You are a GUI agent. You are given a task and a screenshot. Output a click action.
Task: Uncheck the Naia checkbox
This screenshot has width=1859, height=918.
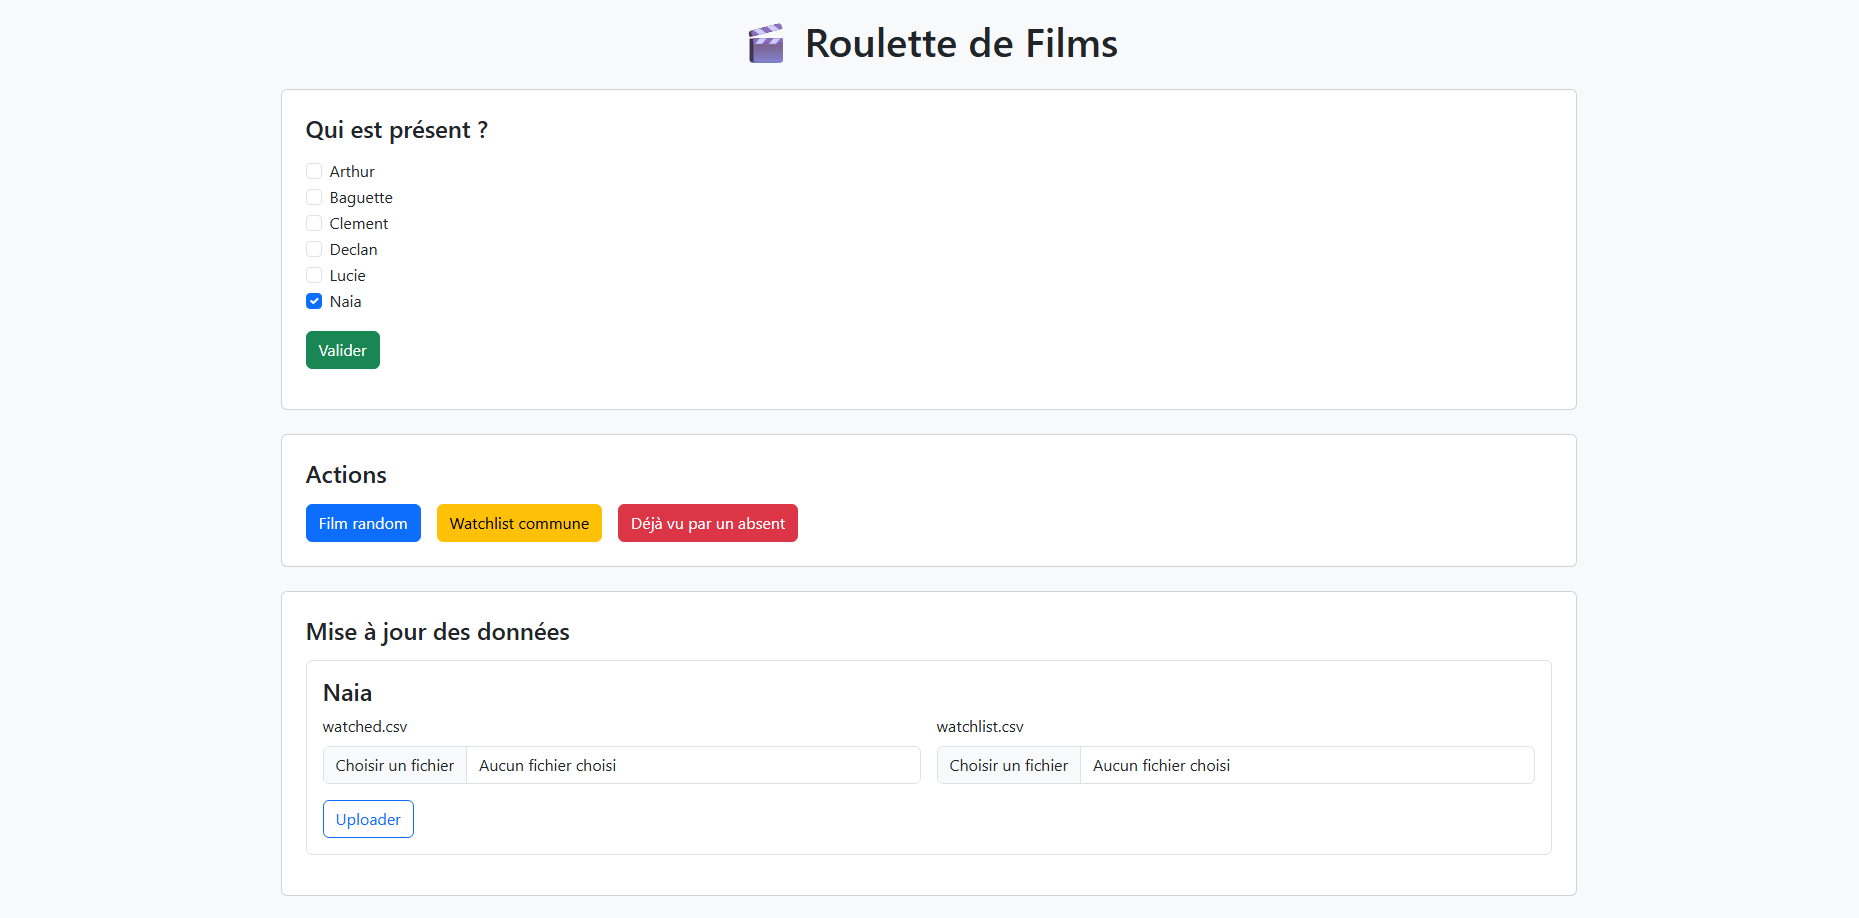click(314, 301)
